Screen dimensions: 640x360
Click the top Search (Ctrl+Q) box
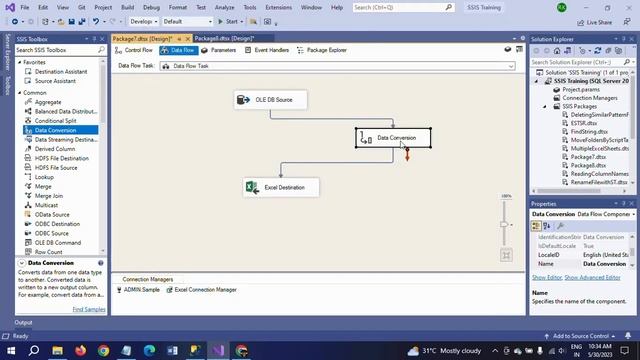(403, 7)
